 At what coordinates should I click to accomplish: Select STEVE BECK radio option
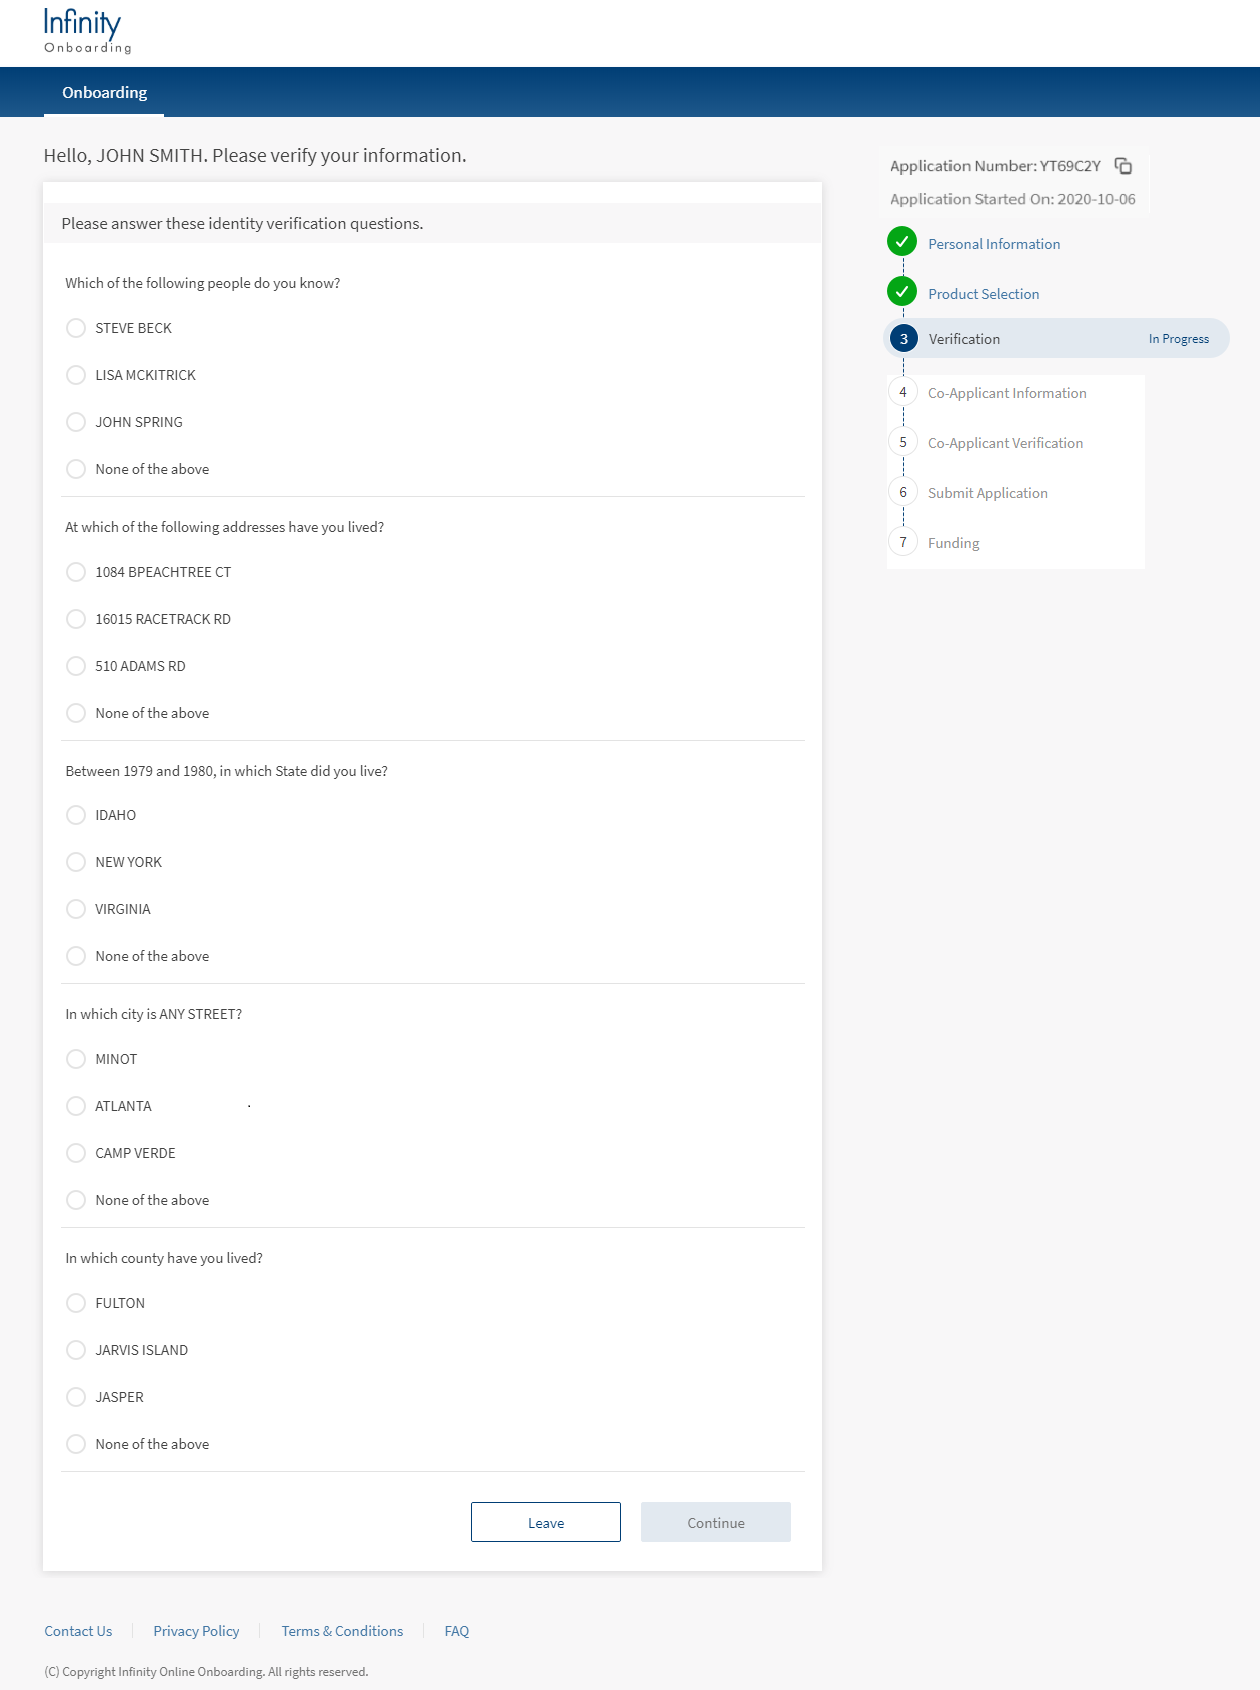(76, 328)
